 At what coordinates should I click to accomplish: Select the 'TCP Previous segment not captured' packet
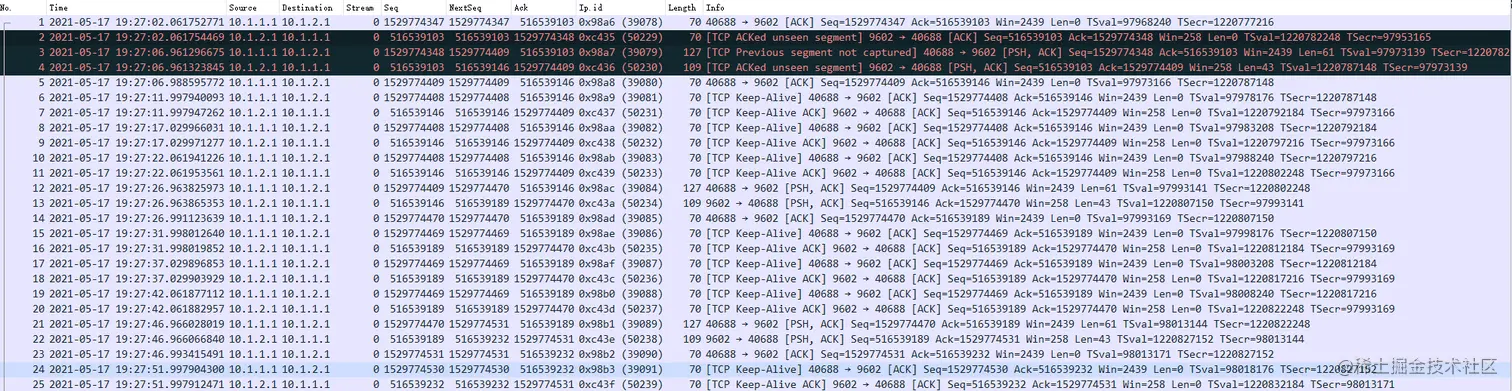click(756, 51)
